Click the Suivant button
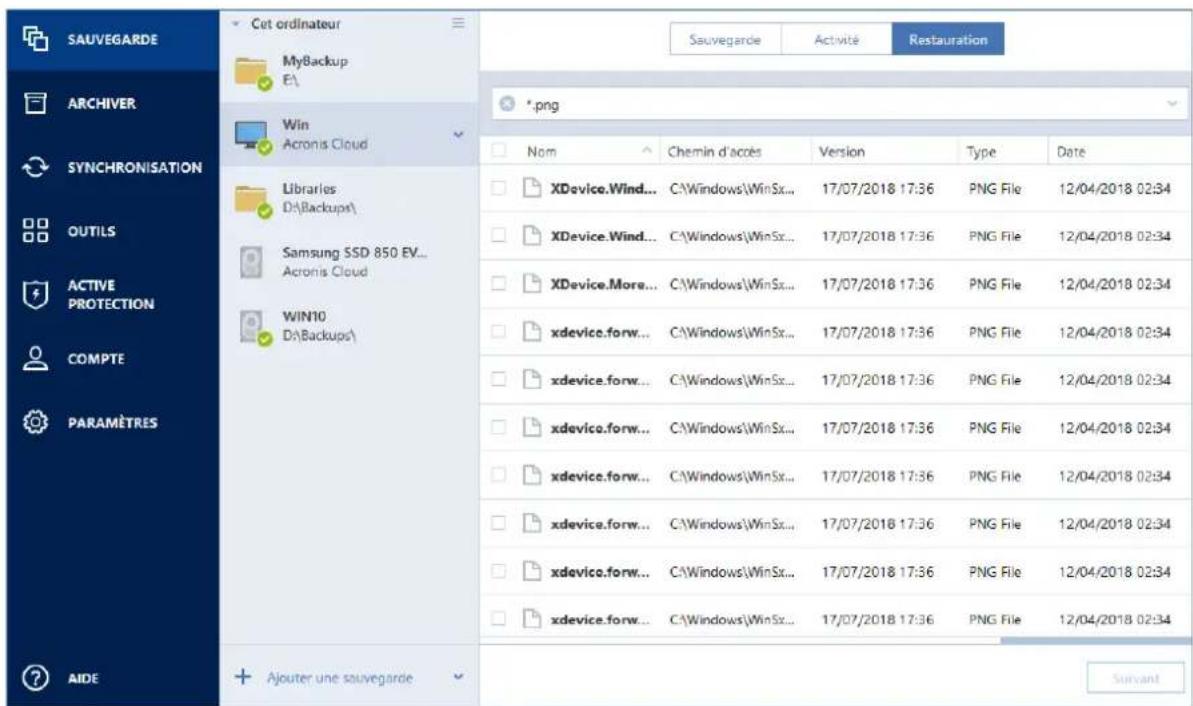This screenshot has height=706, width=1193. (1136, 678)
